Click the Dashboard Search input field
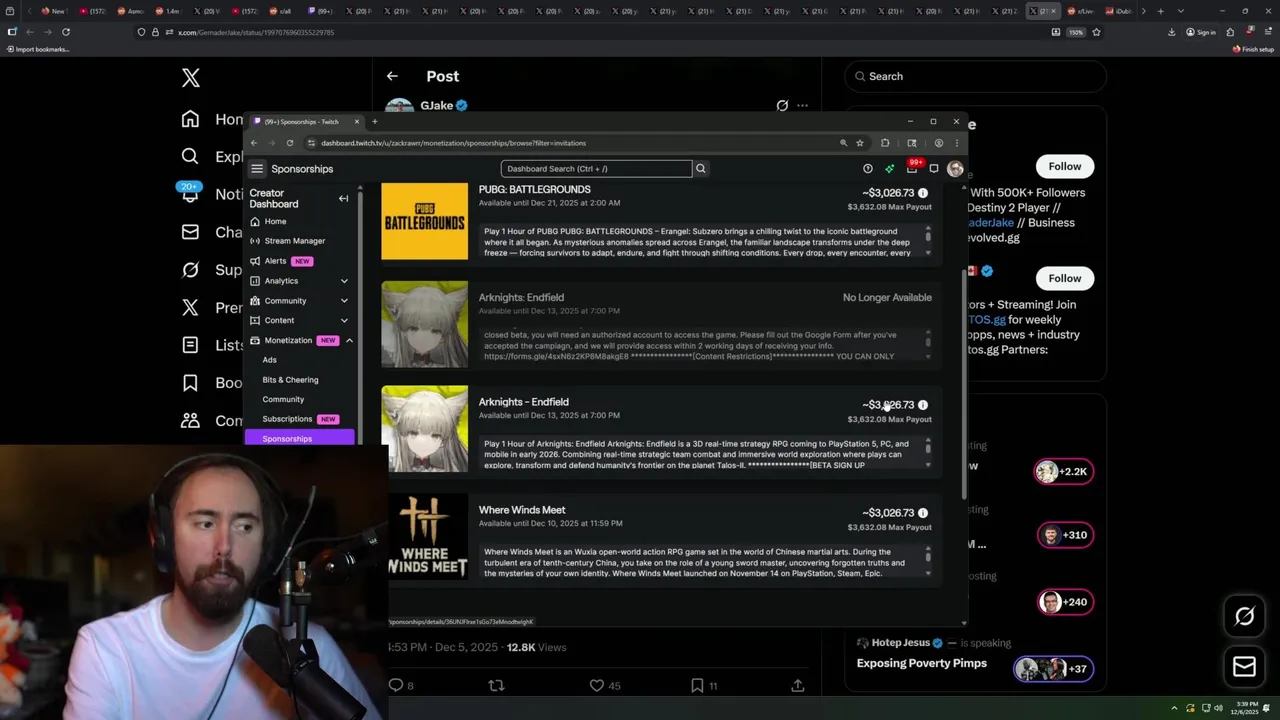Image resolution: width=1280 pixels, height=720 pixels. click(596, 168)
